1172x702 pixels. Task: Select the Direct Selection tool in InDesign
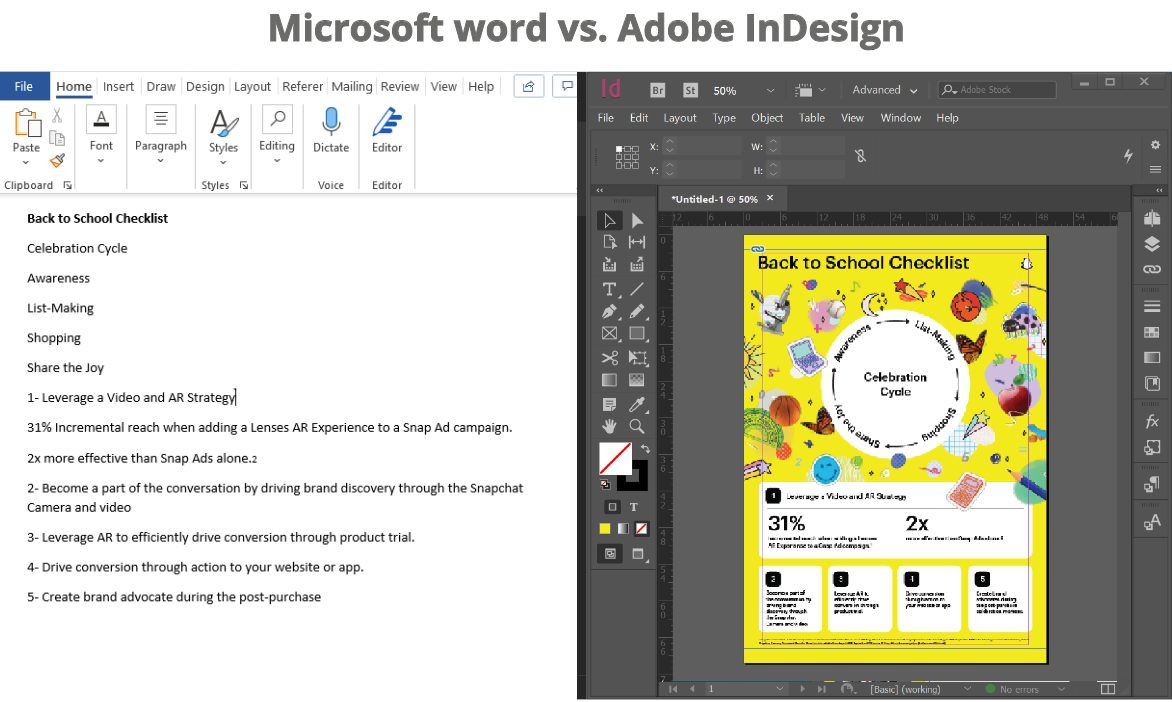point(637,221)
